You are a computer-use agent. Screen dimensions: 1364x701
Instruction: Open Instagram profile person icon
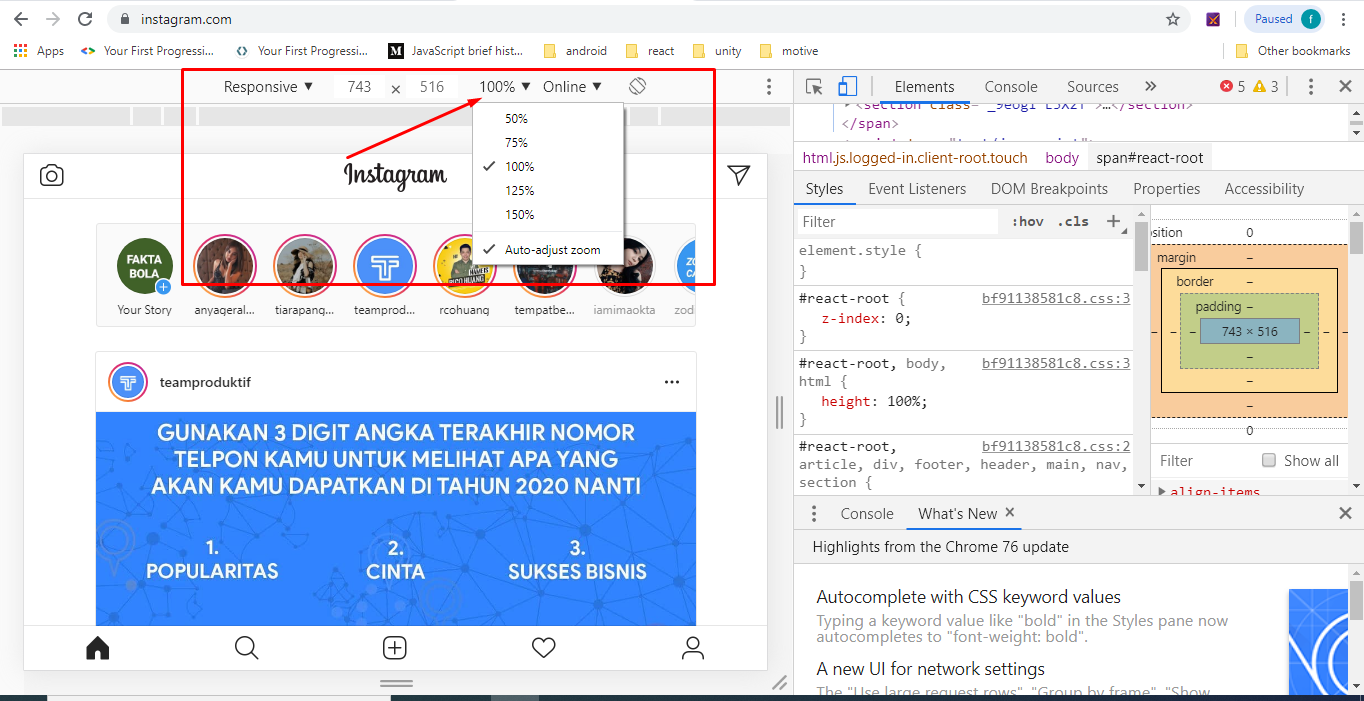(693, 648)
